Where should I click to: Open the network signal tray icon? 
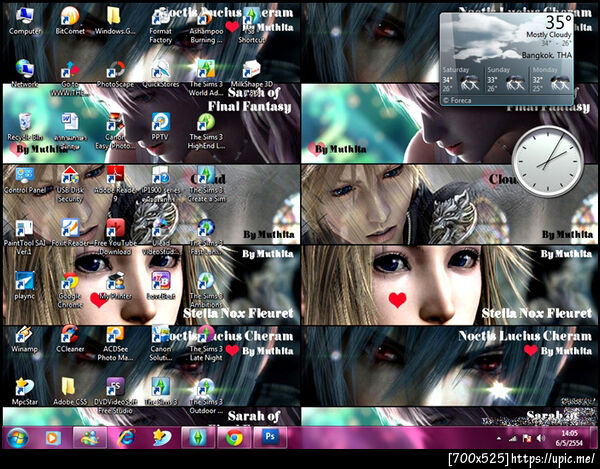point(513,438)
